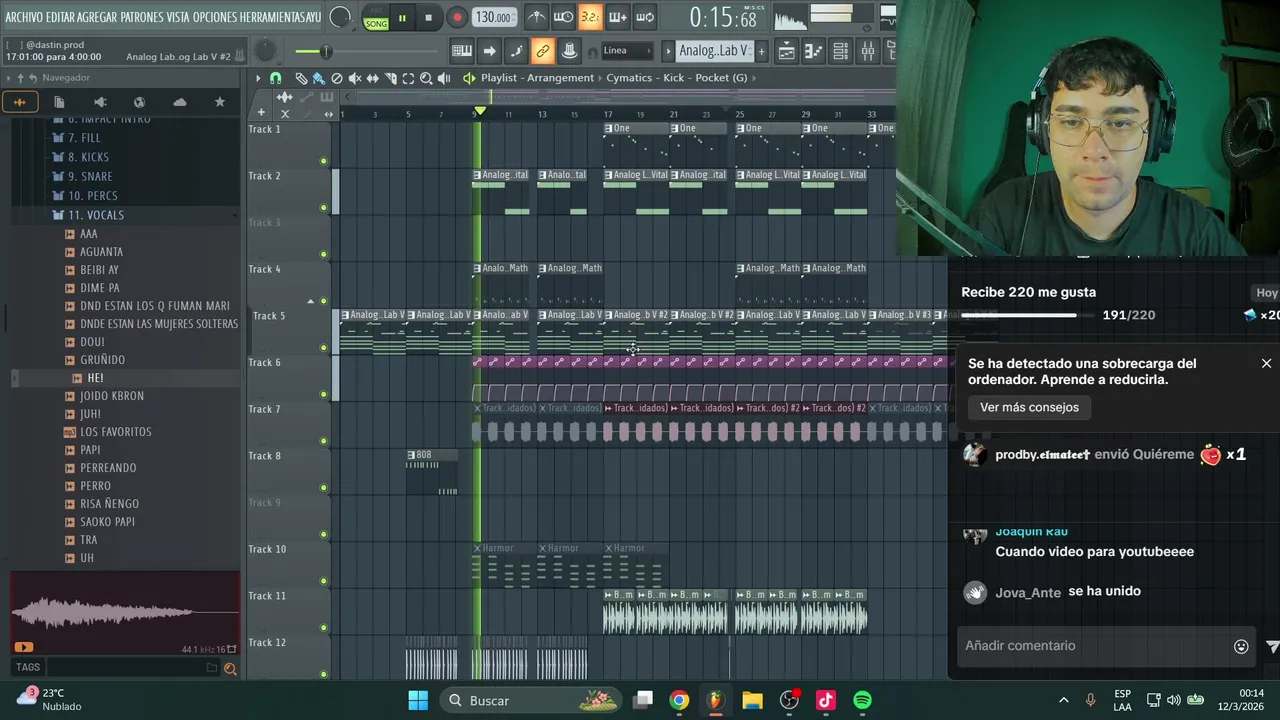Mute Track 11 with its green light
1280x720 pixels.
[323, 628]
